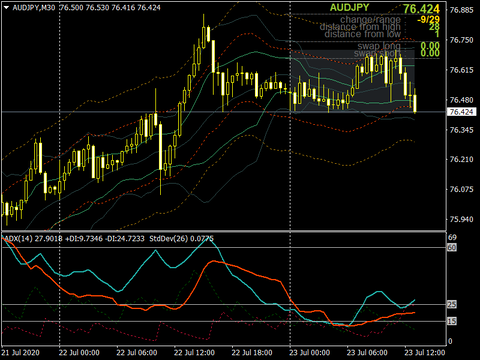Screen dimensions: 480x360
Task: Click the 76.885 price scale label
Action: pyautogui.click(x=461, y=10)
